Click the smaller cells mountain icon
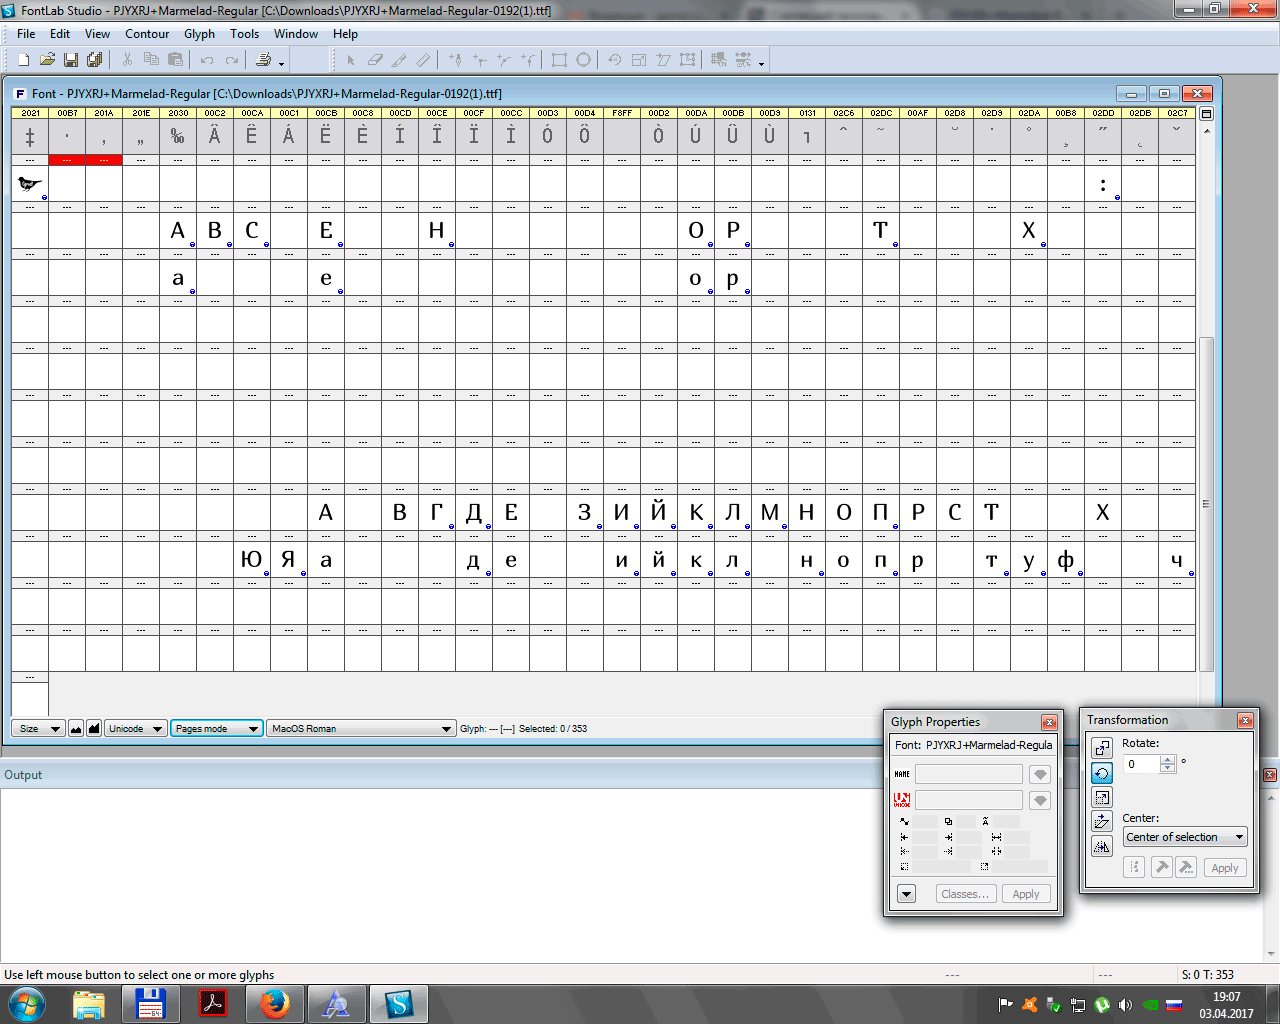Viewport: 1280px width, 1024px height. coord(76,728)
